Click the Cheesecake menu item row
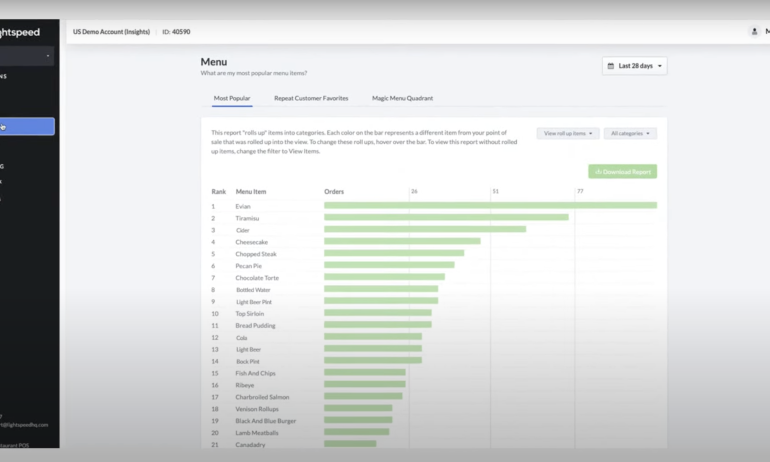This screenshot has width=770, height=462. (250, 241)
